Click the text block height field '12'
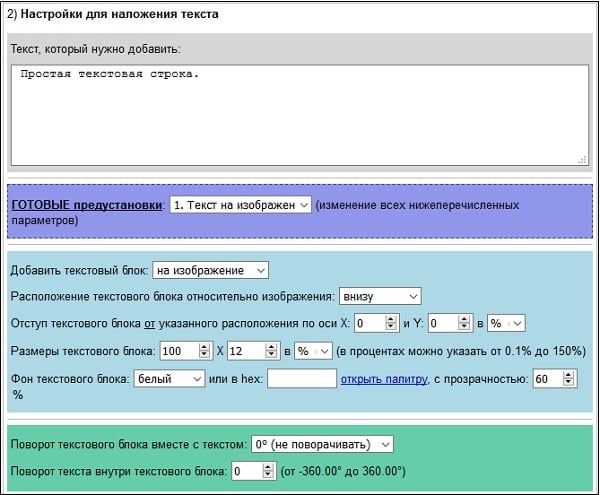Viewport: 600px width, 495px height. (x=245, y=351)
